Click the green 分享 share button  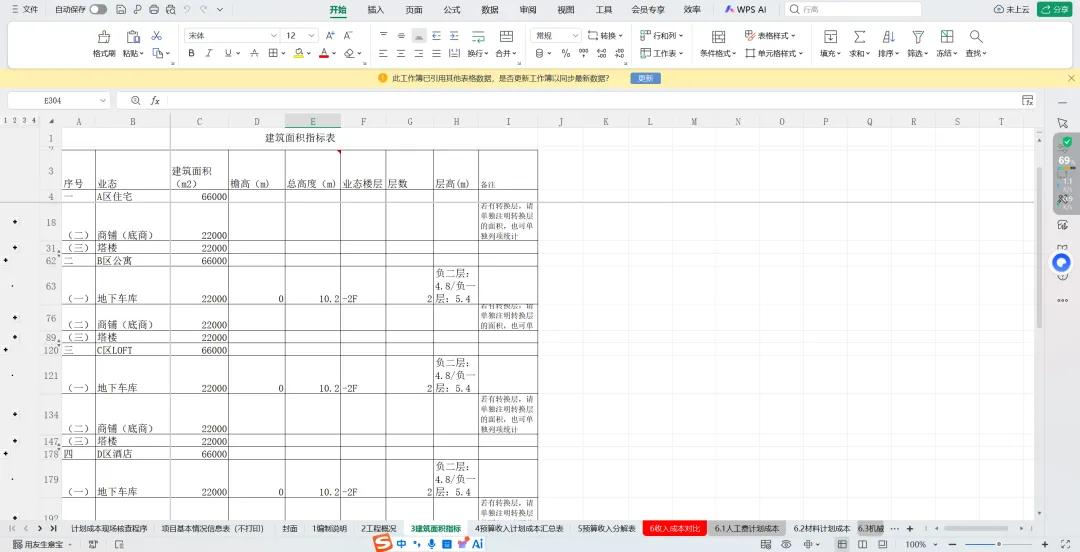click(1055, 10)
